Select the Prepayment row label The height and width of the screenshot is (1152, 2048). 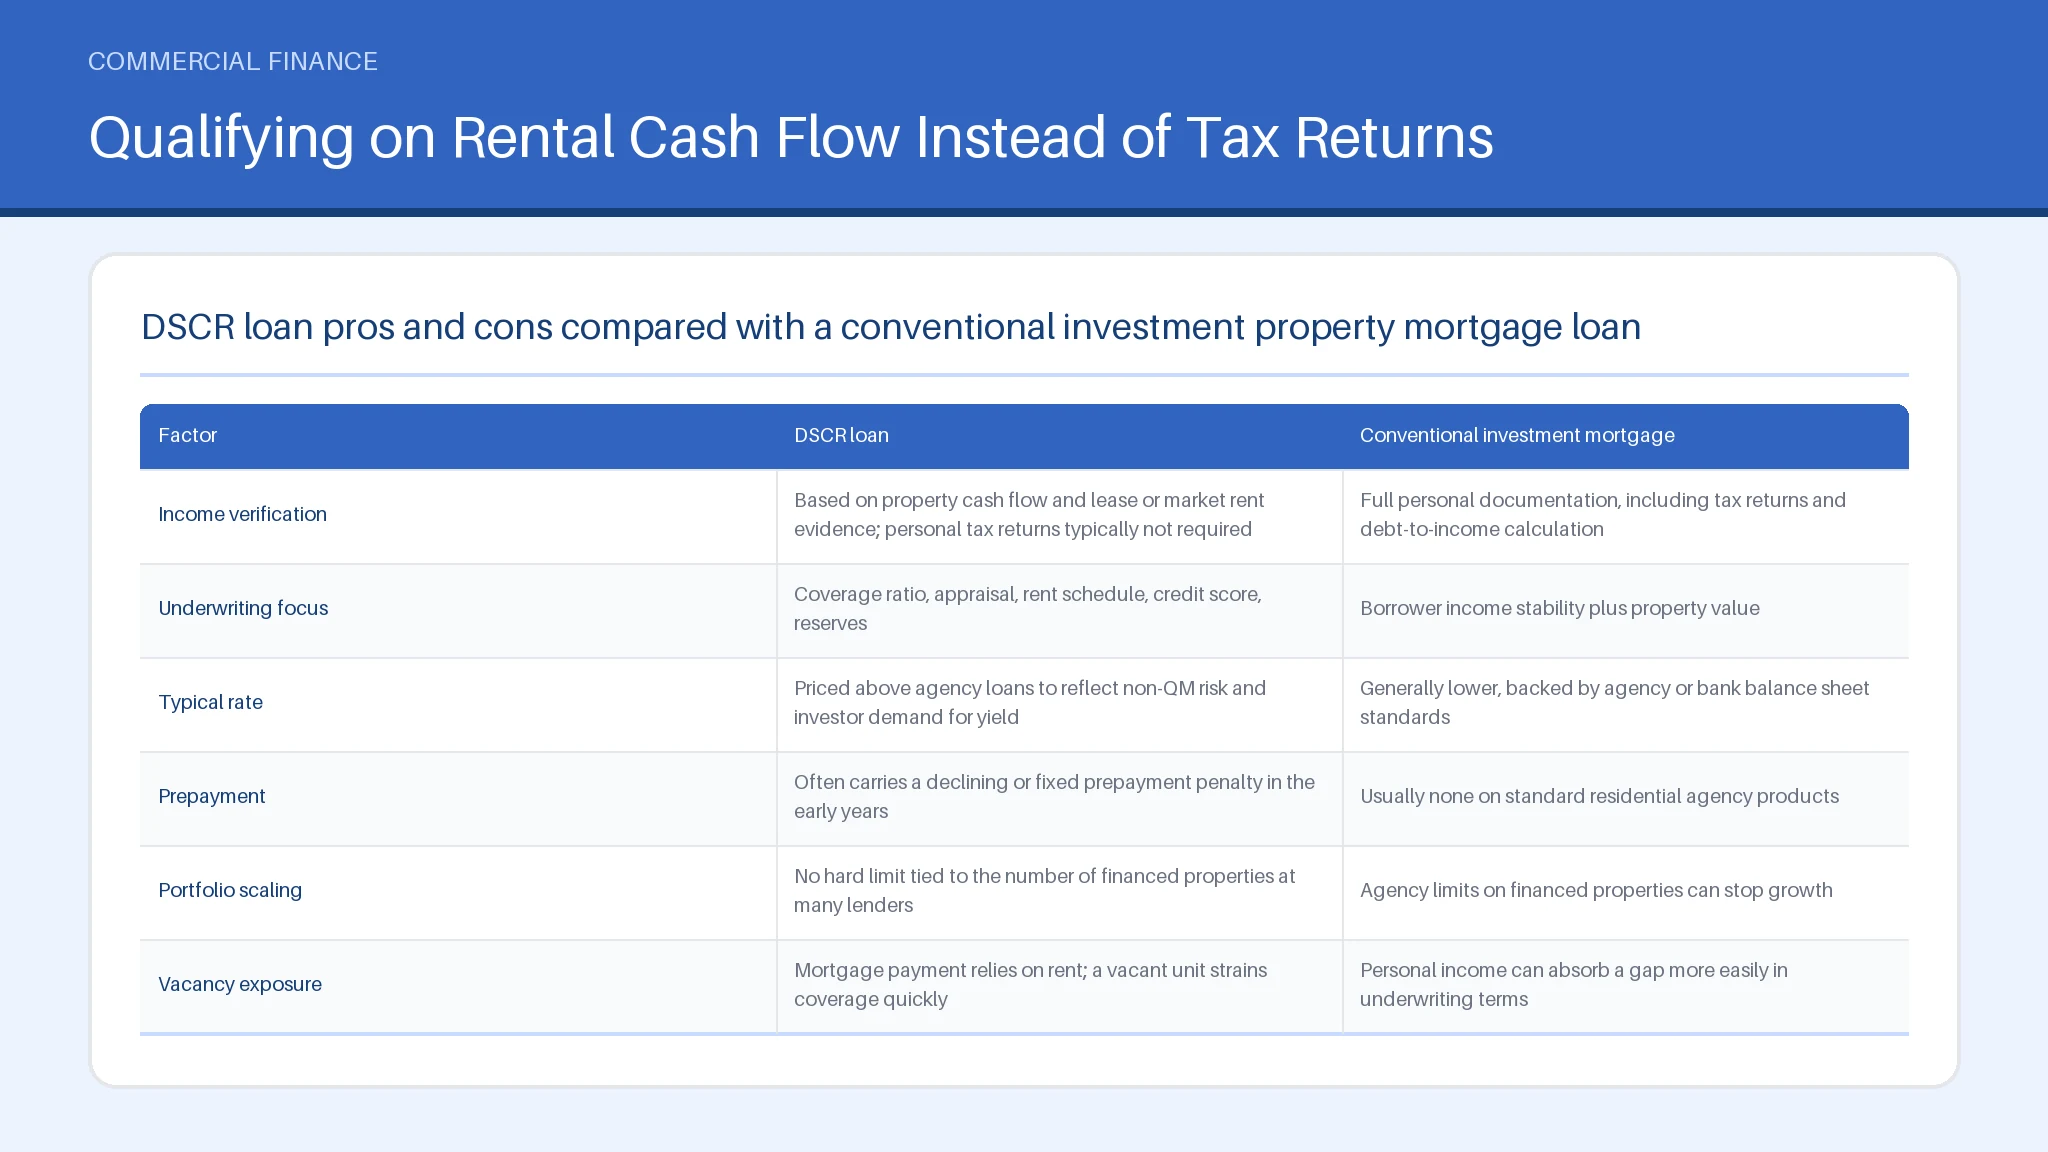(x=211, y=796)
